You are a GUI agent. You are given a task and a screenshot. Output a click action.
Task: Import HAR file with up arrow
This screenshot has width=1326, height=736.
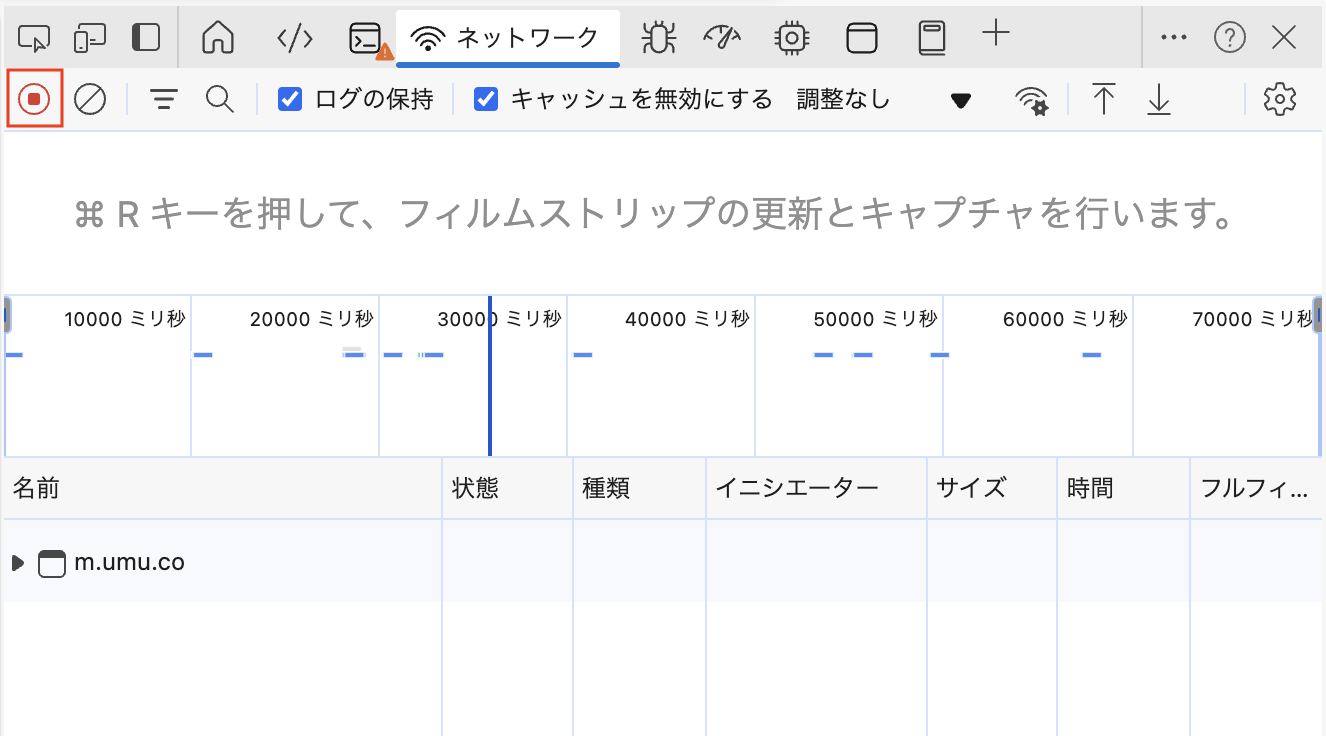[x=1103, y=99]
